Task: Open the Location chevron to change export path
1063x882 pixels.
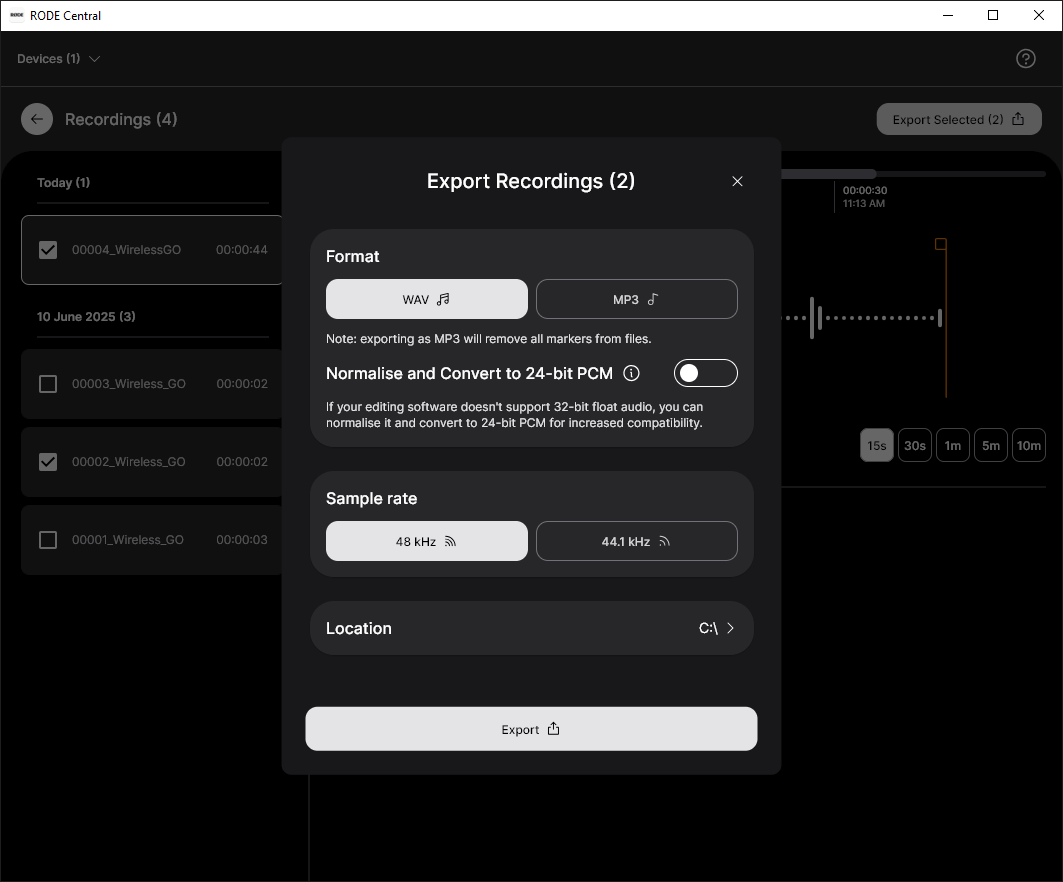Action: click(x=729, y=628)
